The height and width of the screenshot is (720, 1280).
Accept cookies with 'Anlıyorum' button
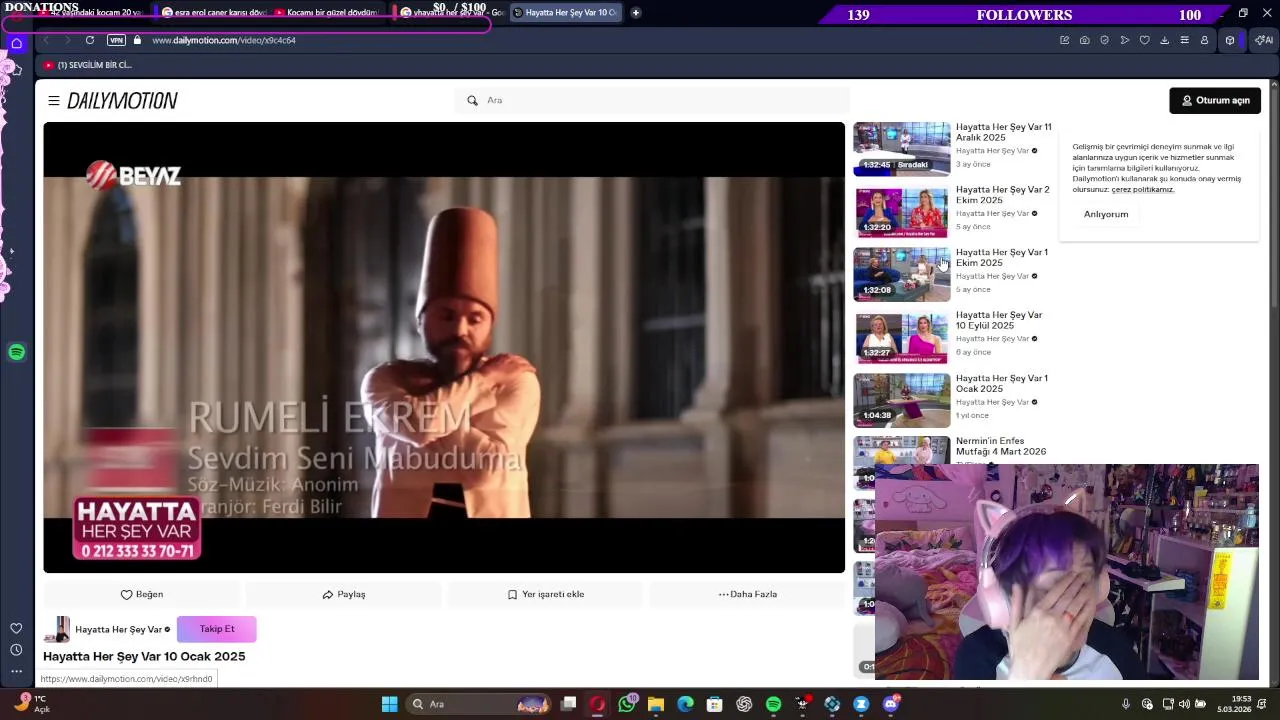[x=1105, y=214]
